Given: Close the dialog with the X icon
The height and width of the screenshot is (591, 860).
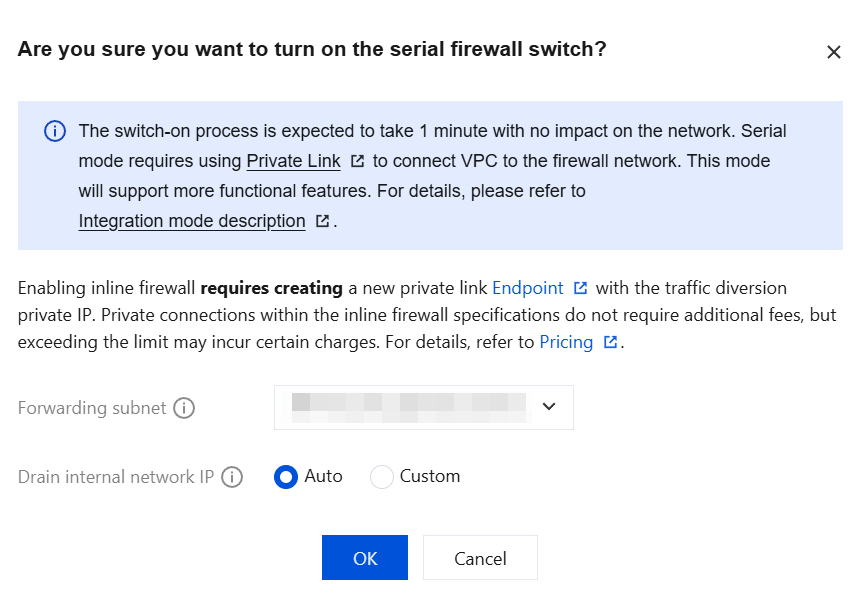Looking at the screenshot, I should (833, 52).
